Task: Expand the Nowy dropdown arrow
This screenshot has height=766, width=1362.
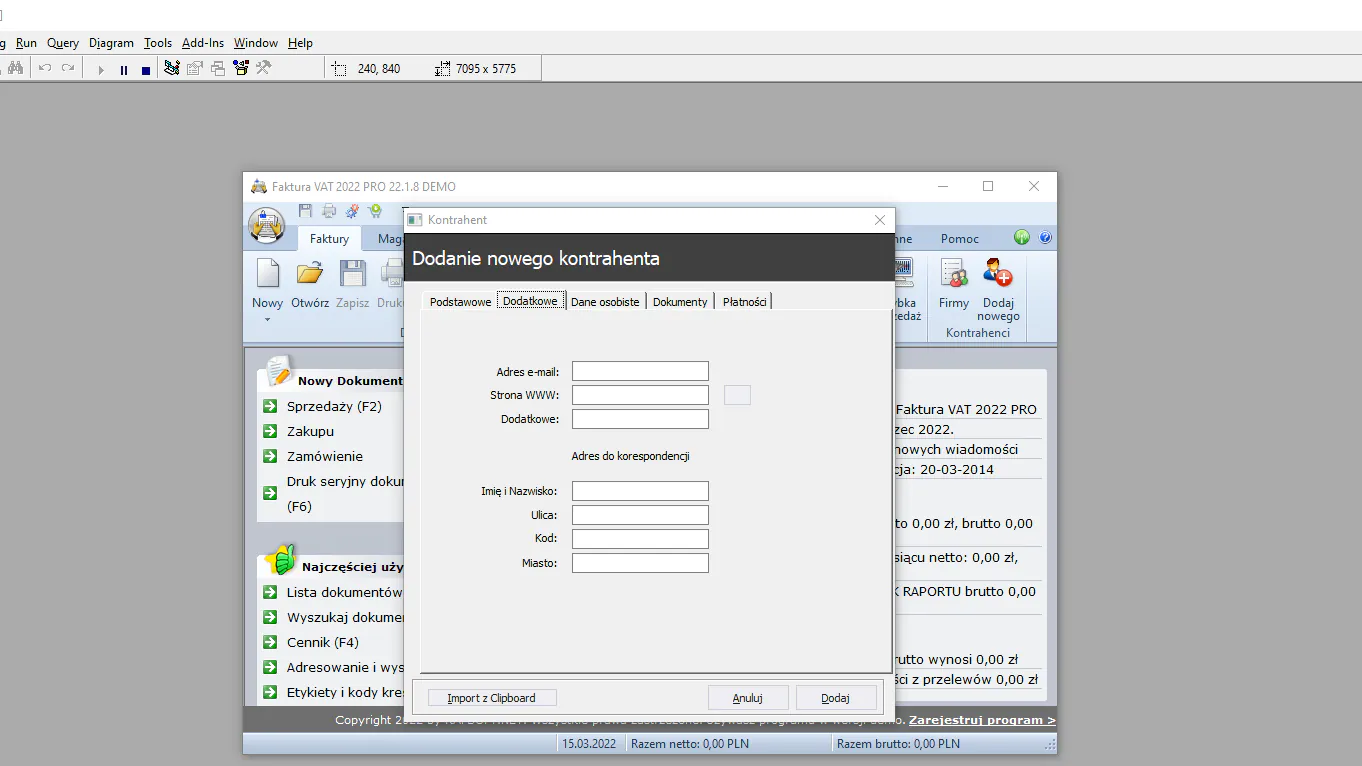Action: (x=267, y=320)
